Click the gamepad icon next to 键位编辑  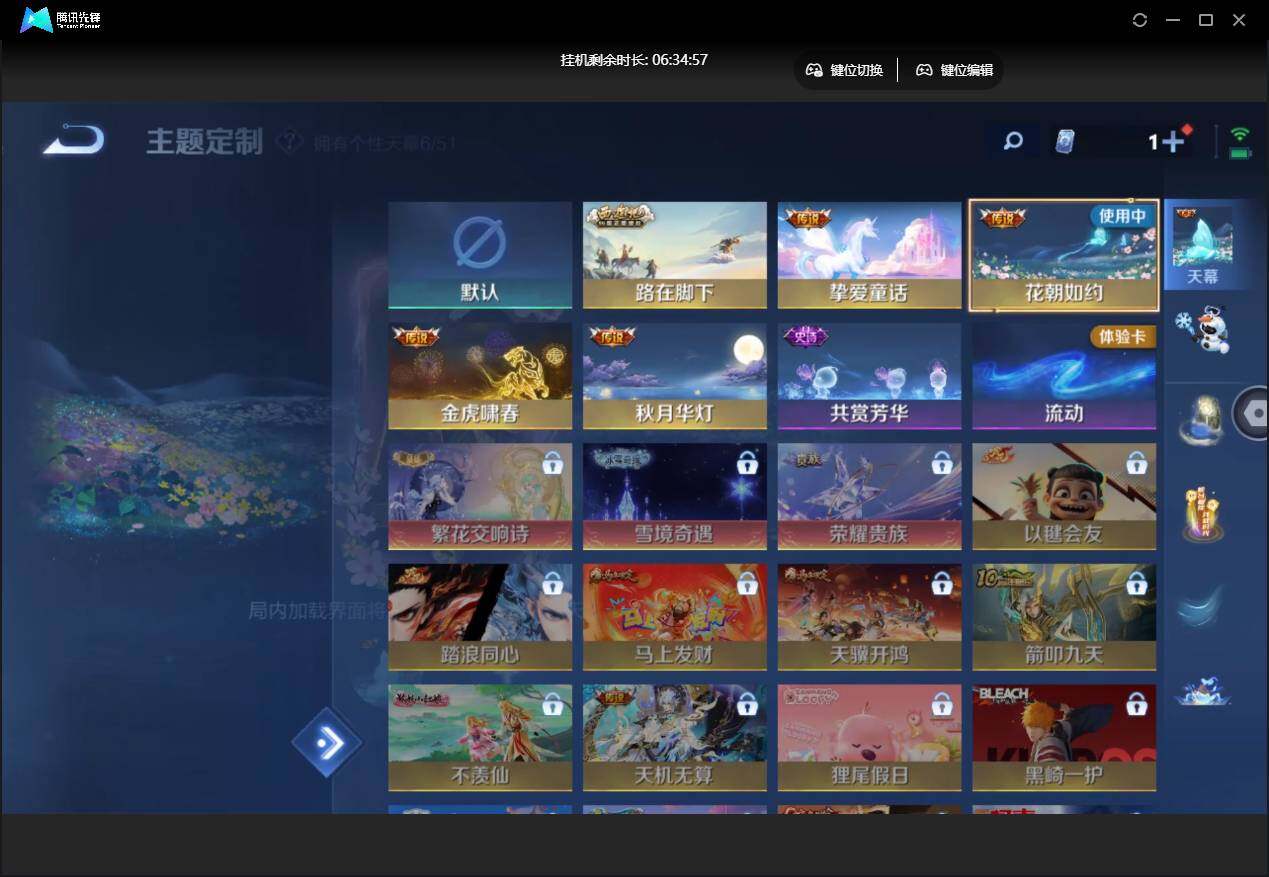(x=924, y=70)
